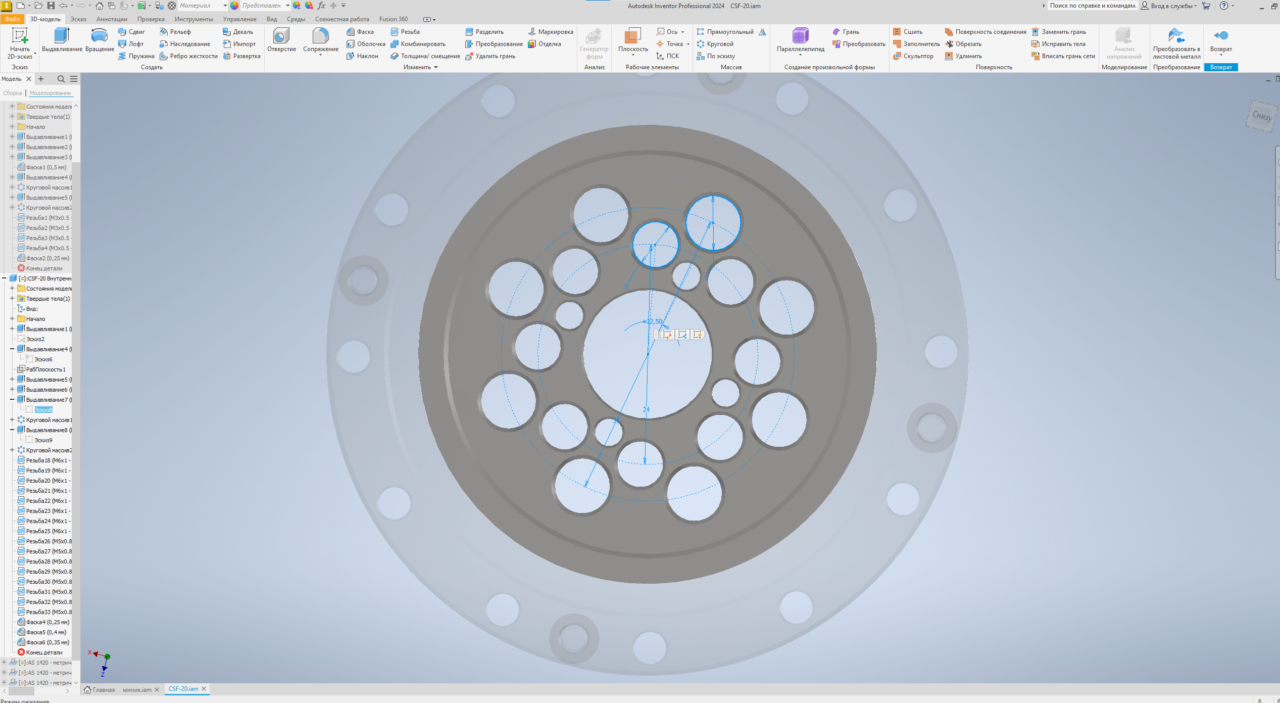This screenshot has height=703, width=1280.
Task: Click the help search input field
Action: coord(1090,6)
